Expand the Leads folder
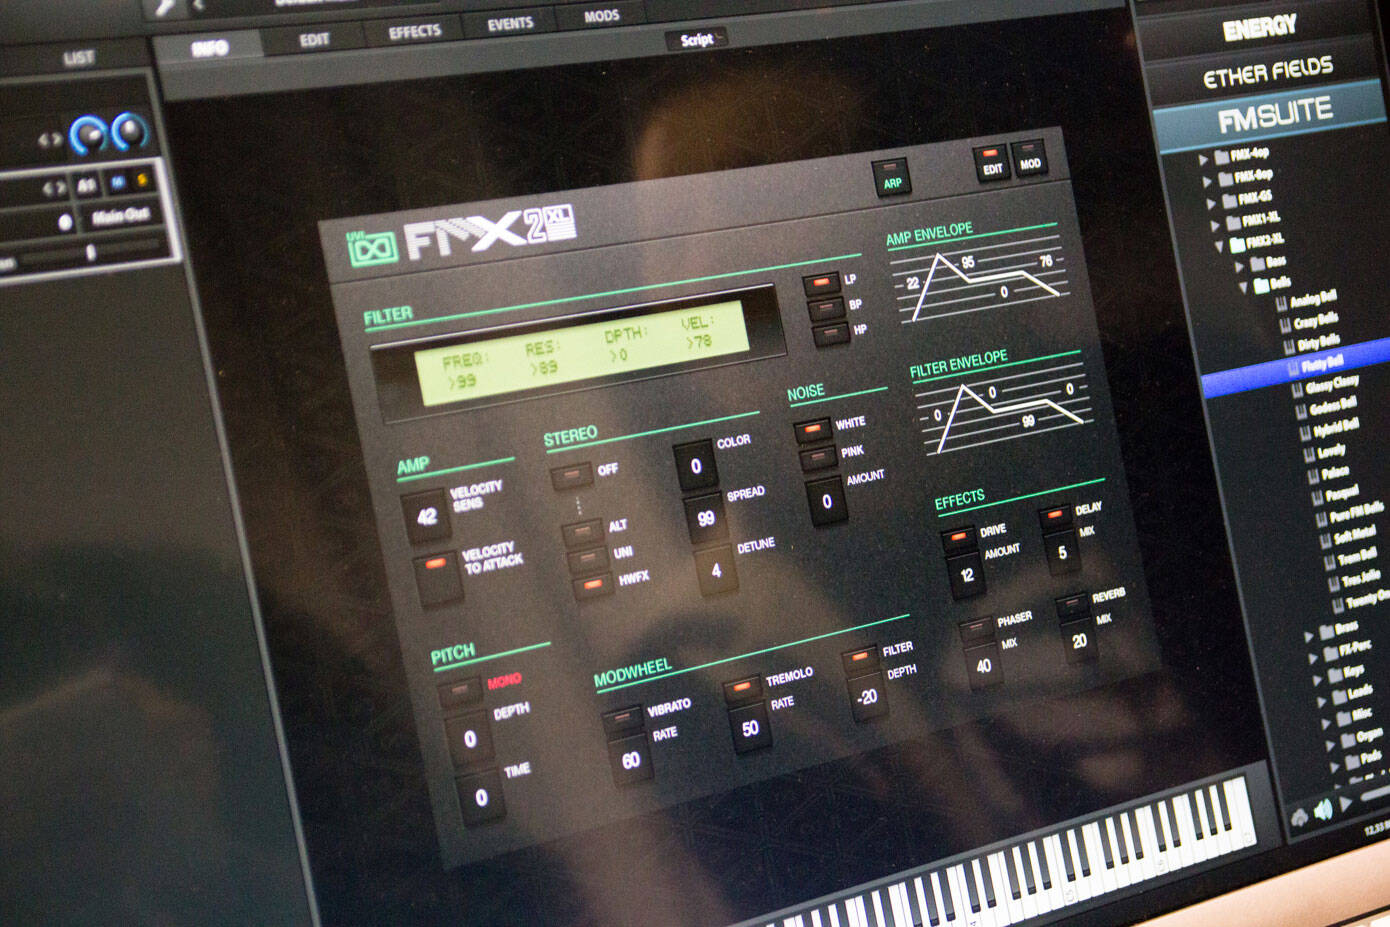Screen dimensions: 1390x927 pyautogui.click(x=1320, y=701)
